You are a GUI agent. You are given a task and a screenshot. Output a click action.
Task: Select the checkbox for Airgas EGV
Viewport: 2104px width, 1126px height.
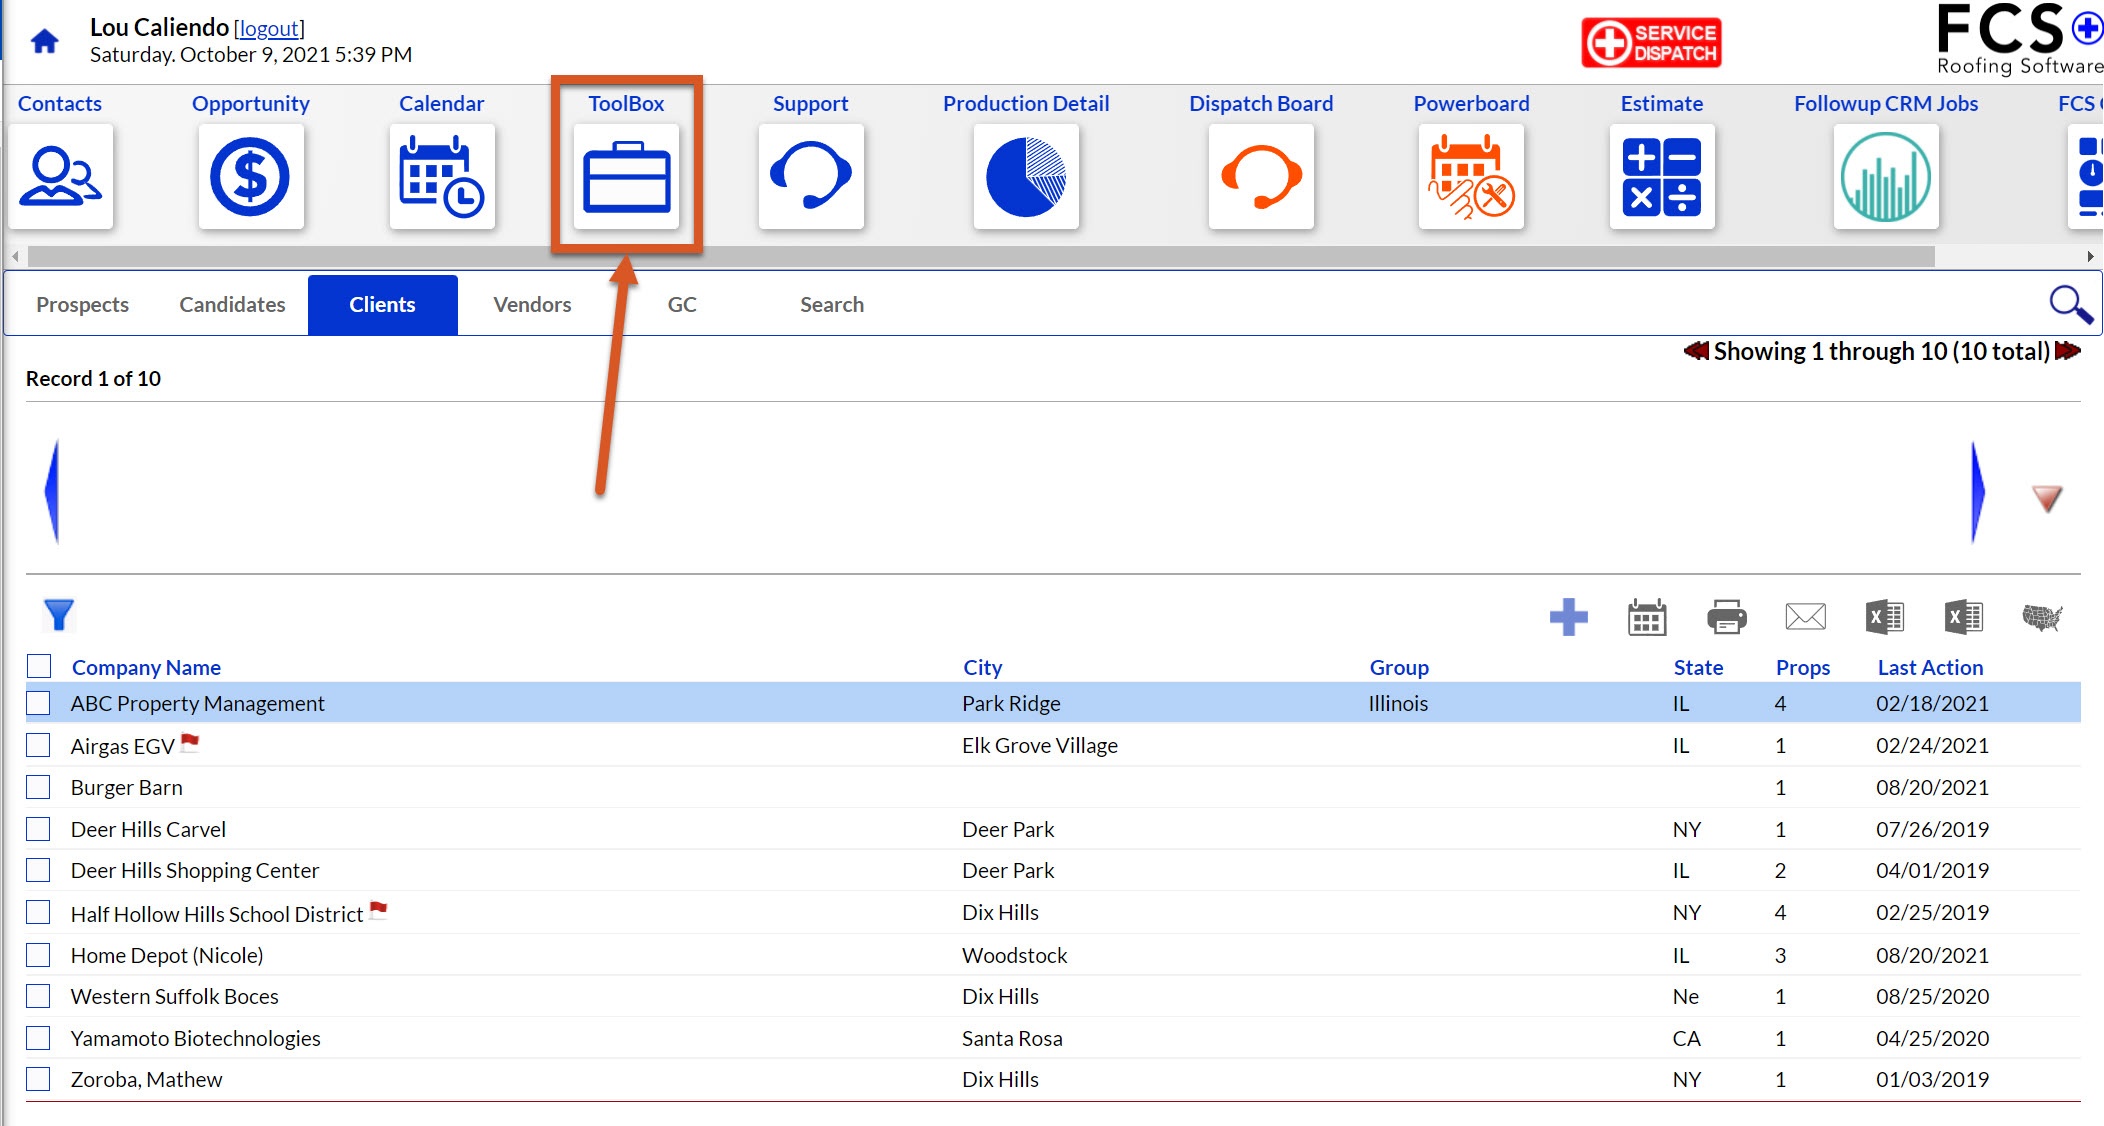pyautogui.click(x=38, y=745)
